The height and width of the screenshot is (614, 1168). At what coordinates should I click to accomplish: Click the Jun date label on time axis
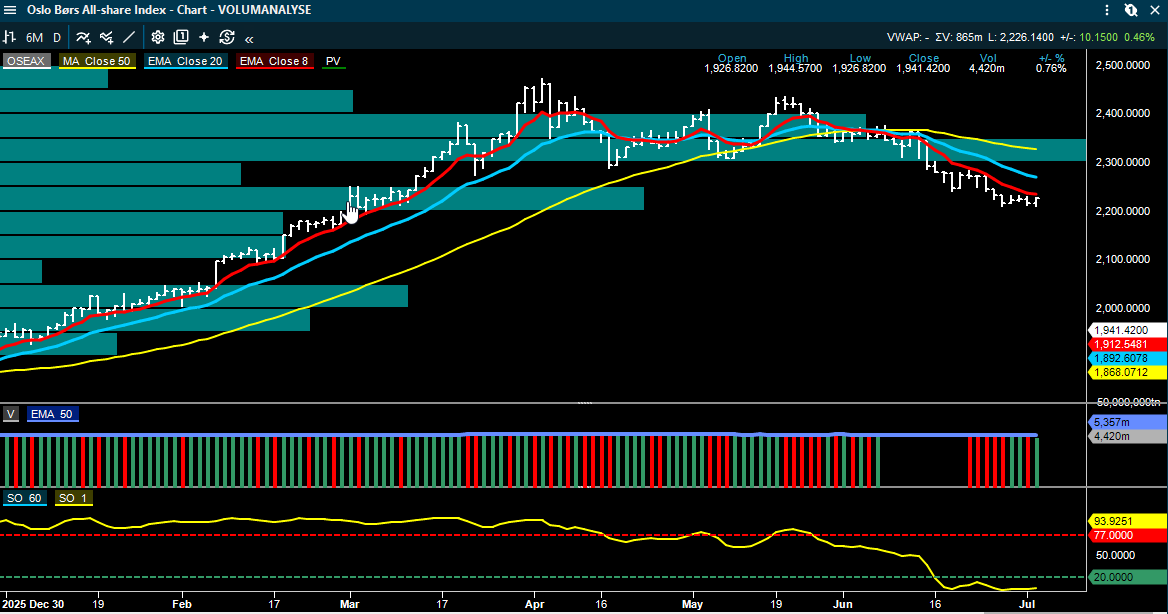pos(842,604)
